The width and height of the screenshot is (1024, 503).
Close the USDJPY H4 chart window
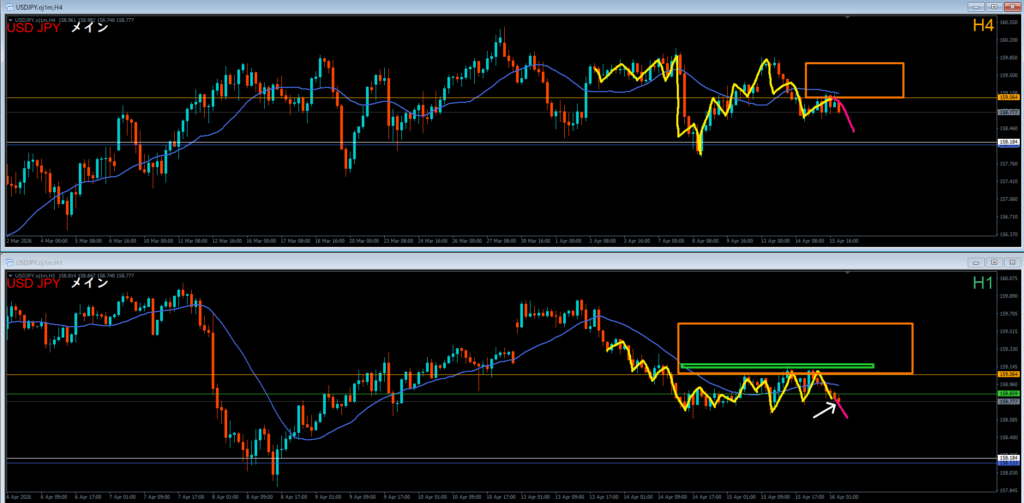point(1011,6)
